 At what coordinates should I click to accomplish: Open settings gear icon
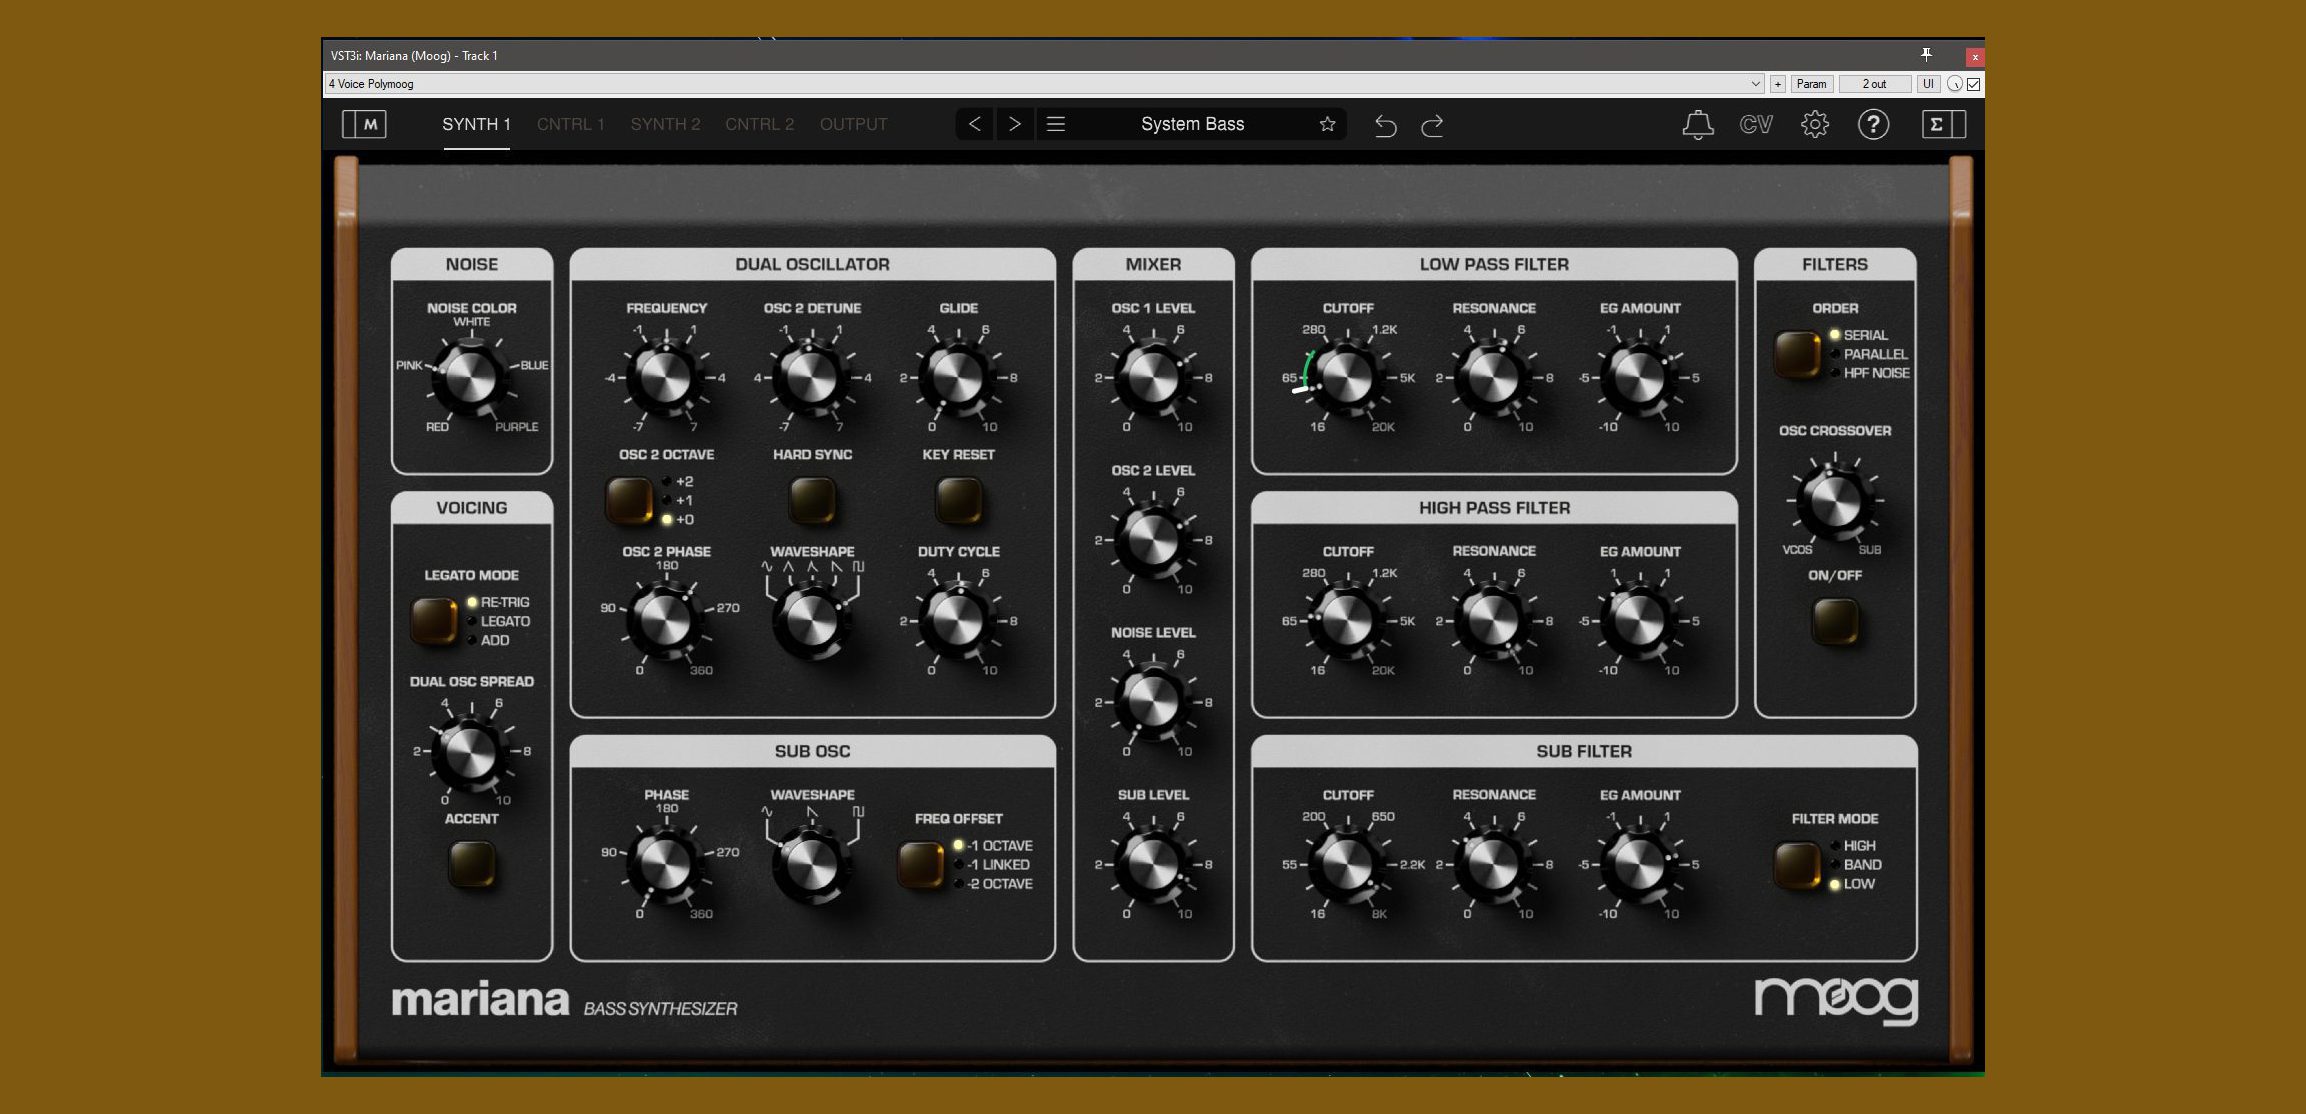click(1815, 124)
